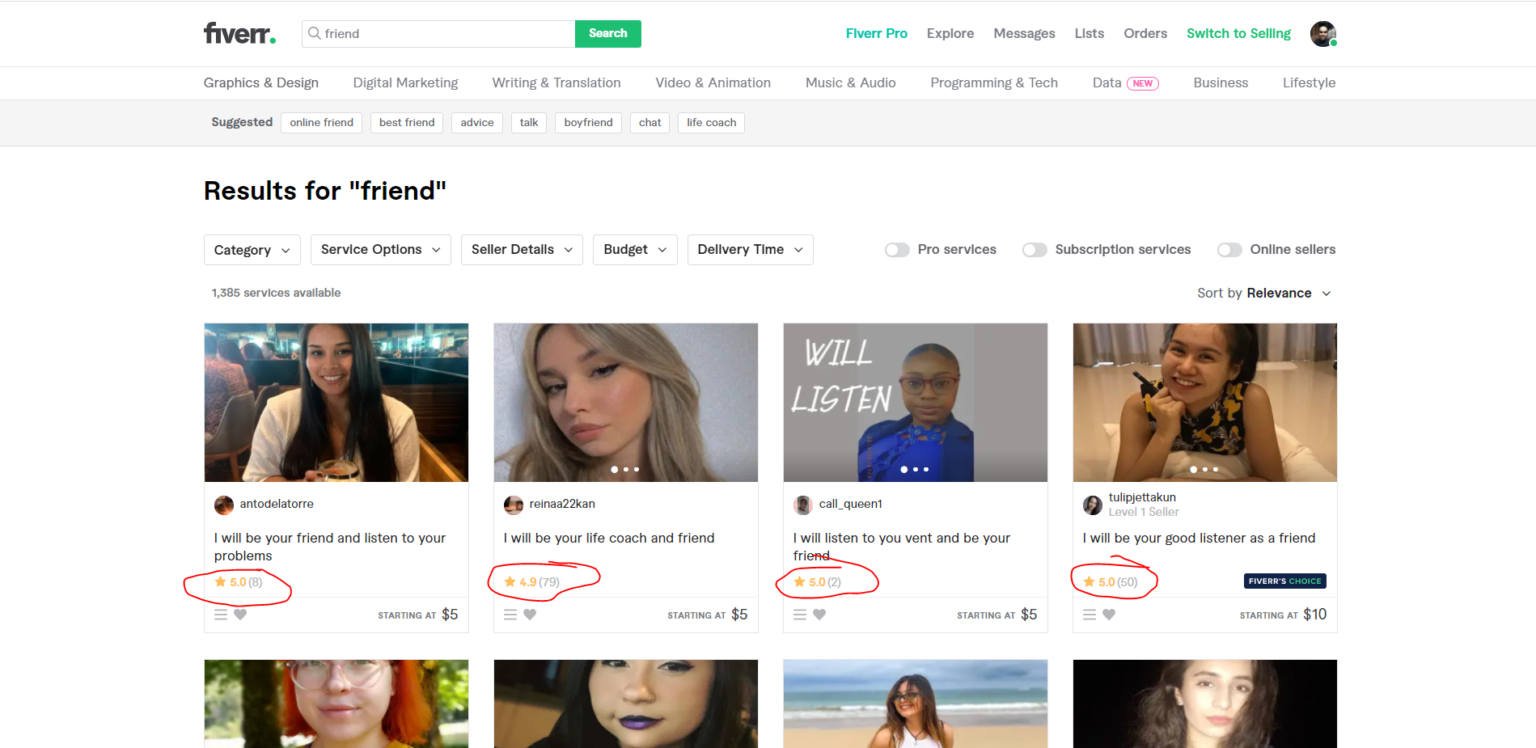Expand the Category filter dropdown
1536x748 pixels.
click(x=252, y=250)
